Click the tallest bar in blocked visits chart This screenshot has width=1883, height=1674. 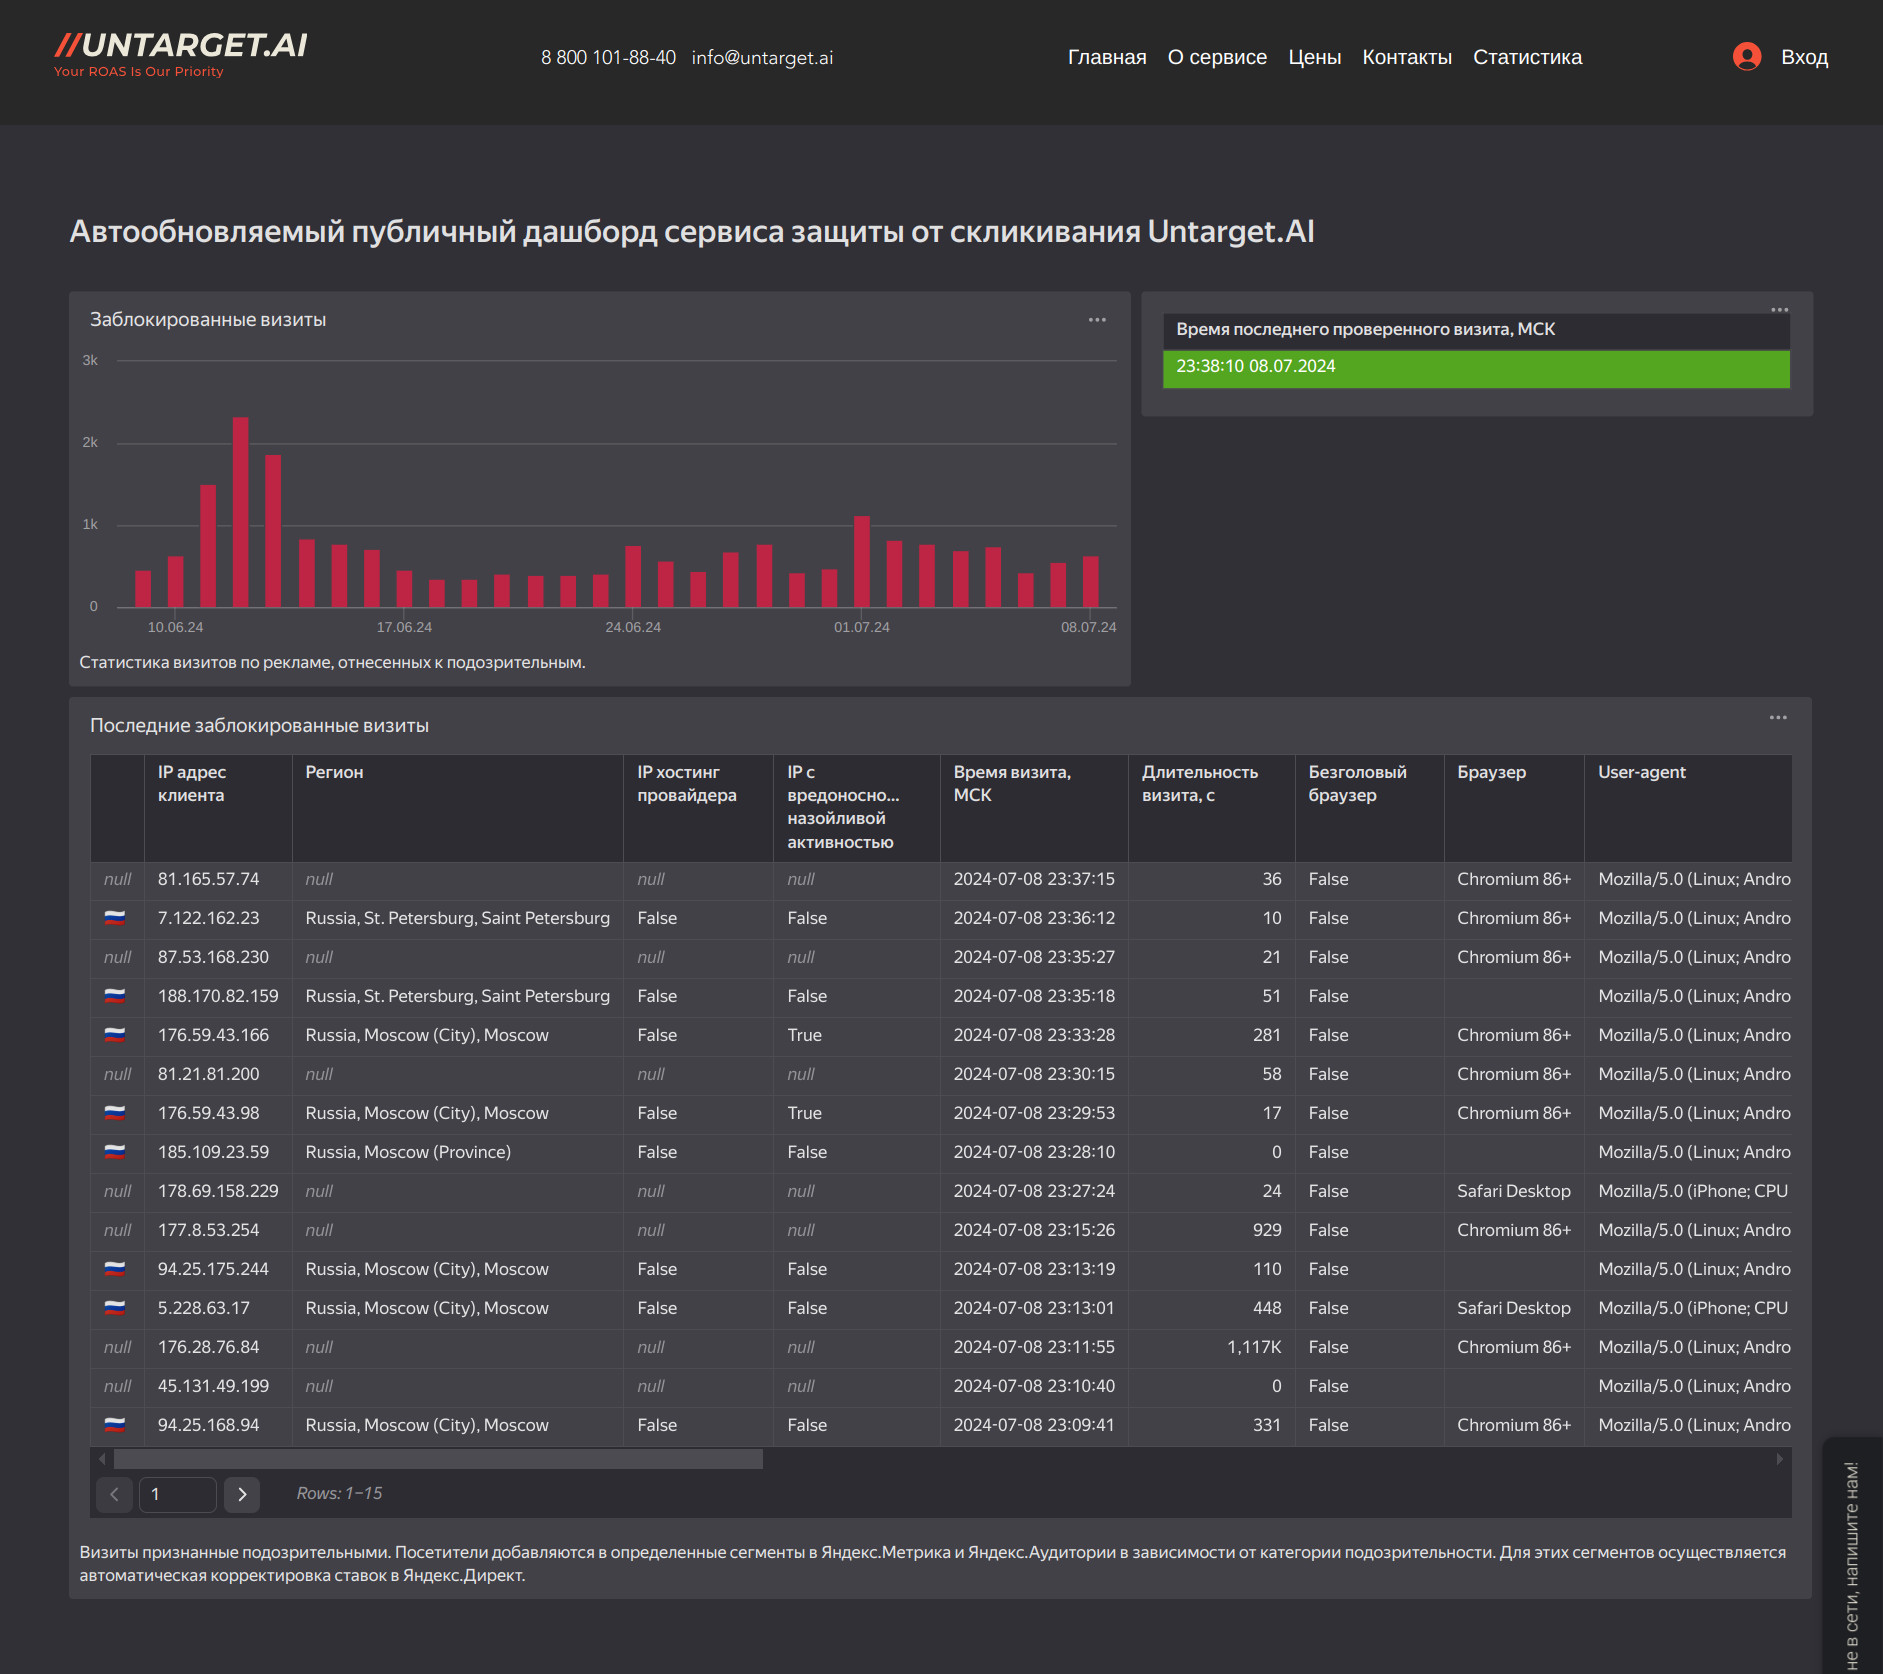[240, 511]
